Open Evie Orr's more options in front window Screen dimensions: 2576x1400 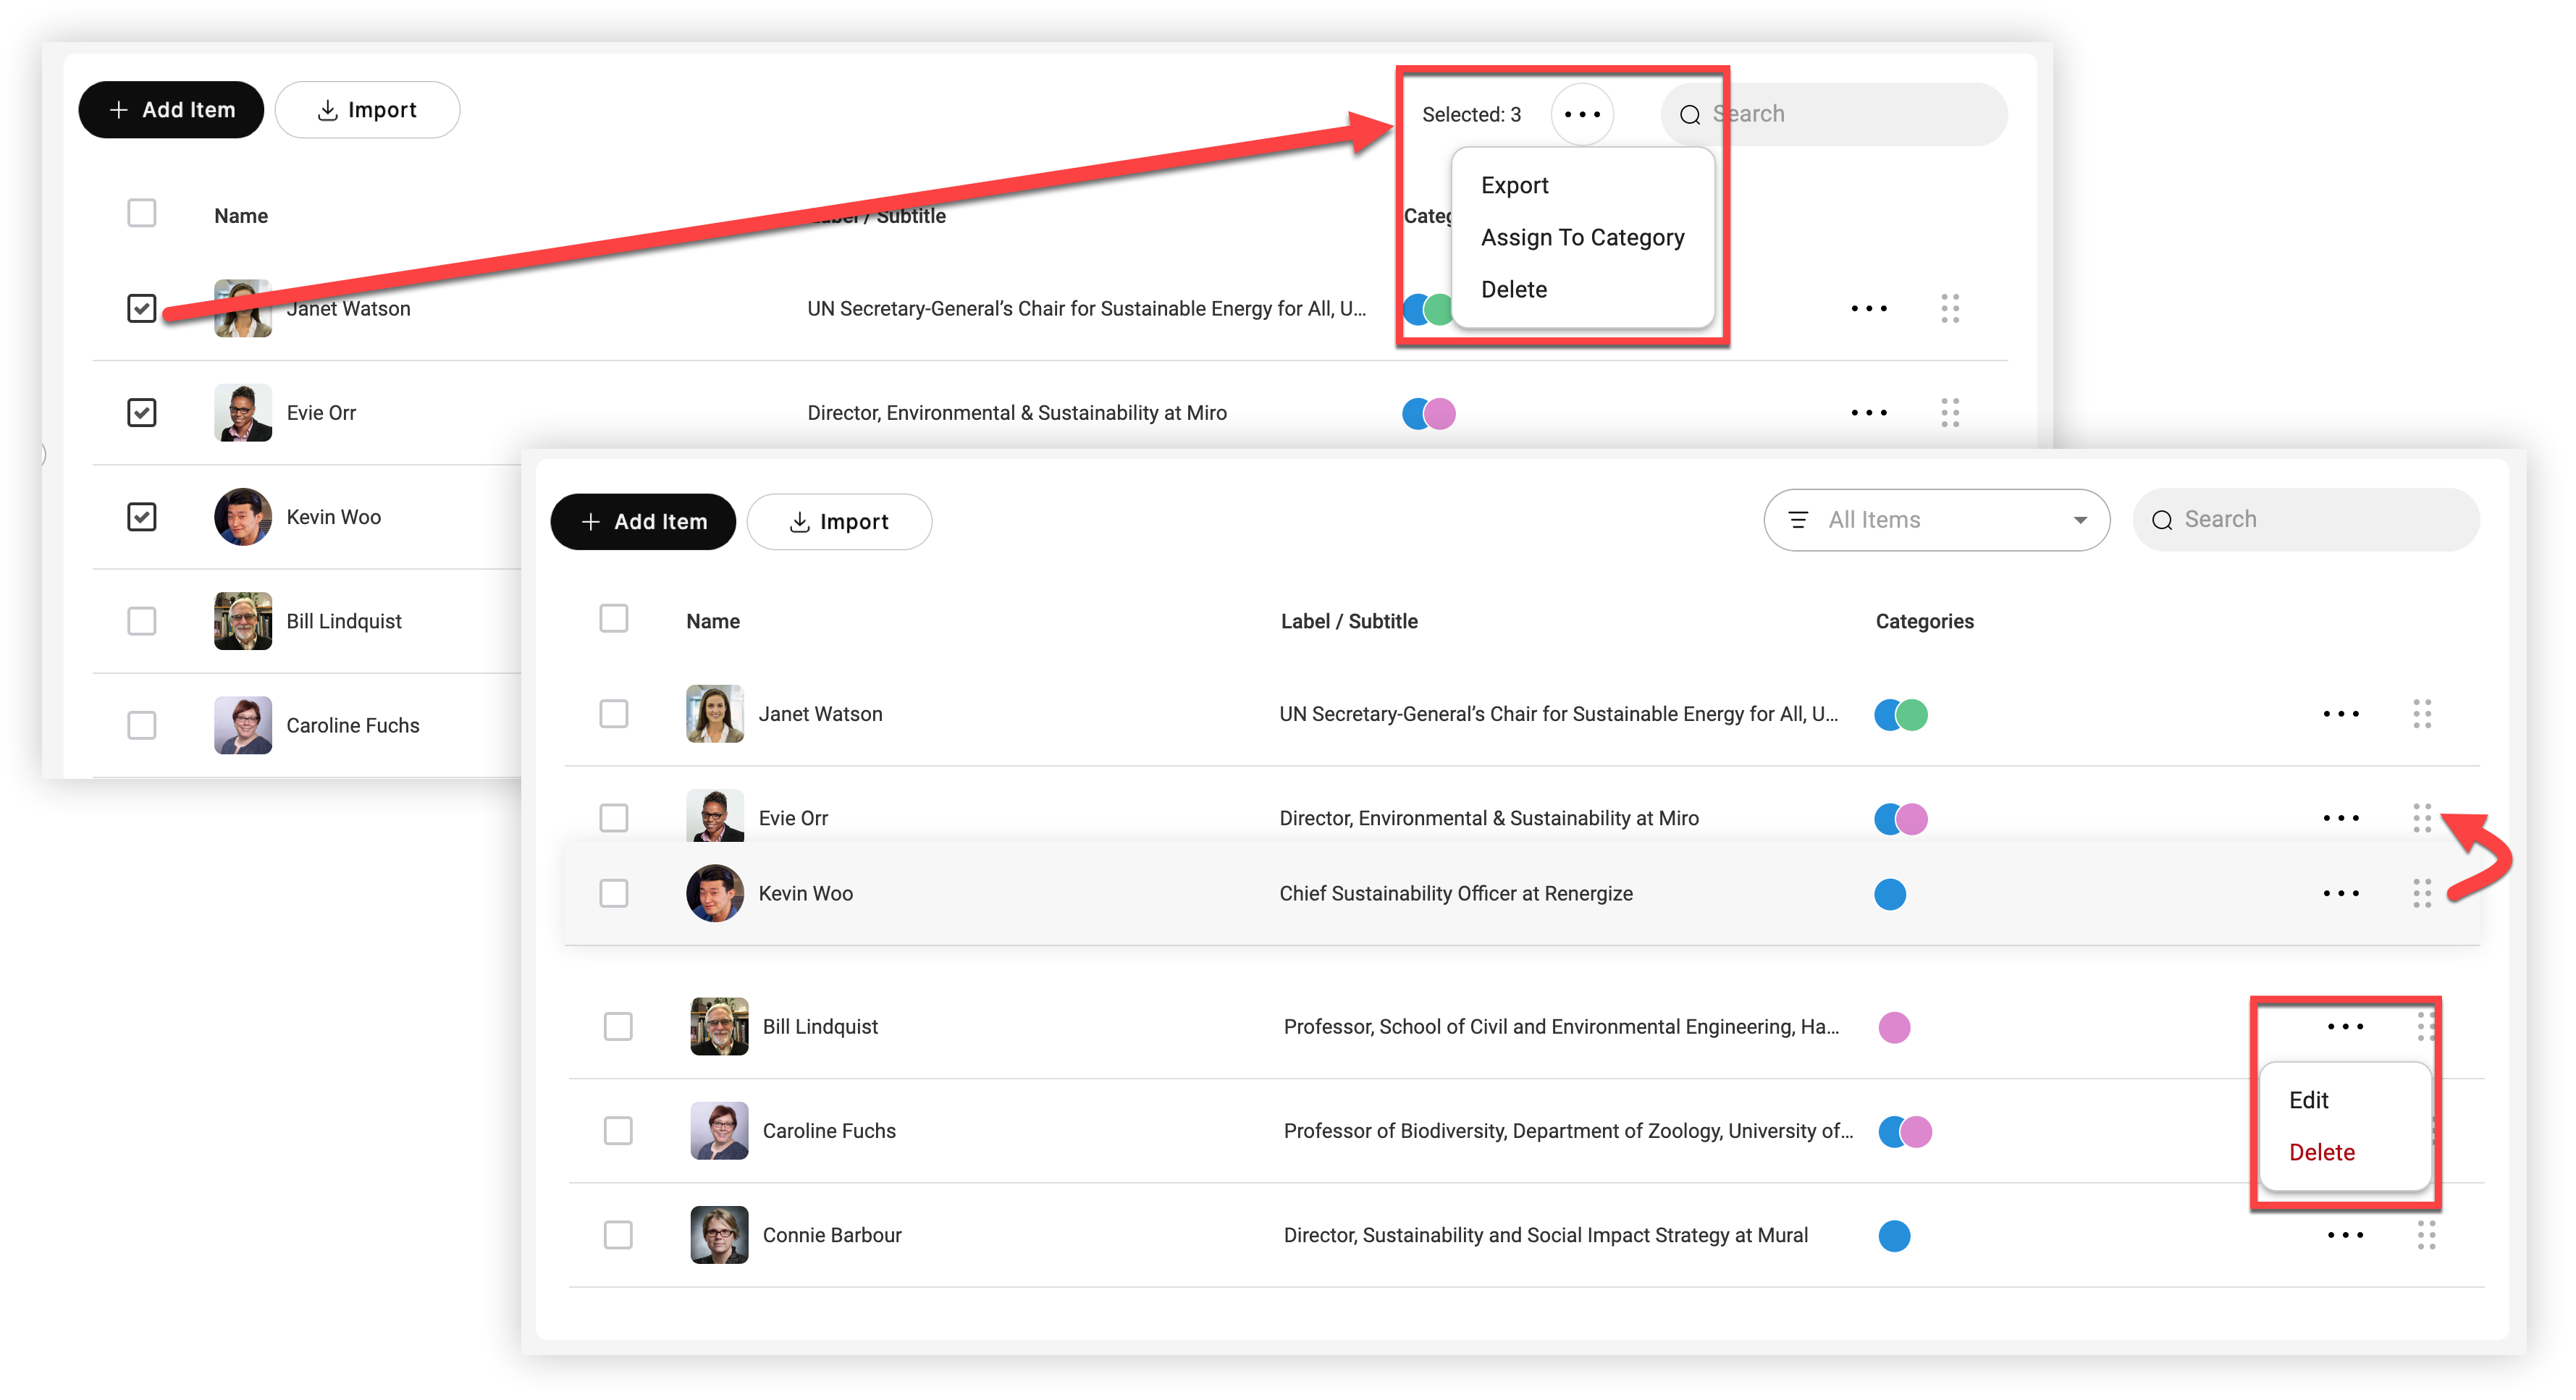pos(2341,818)
